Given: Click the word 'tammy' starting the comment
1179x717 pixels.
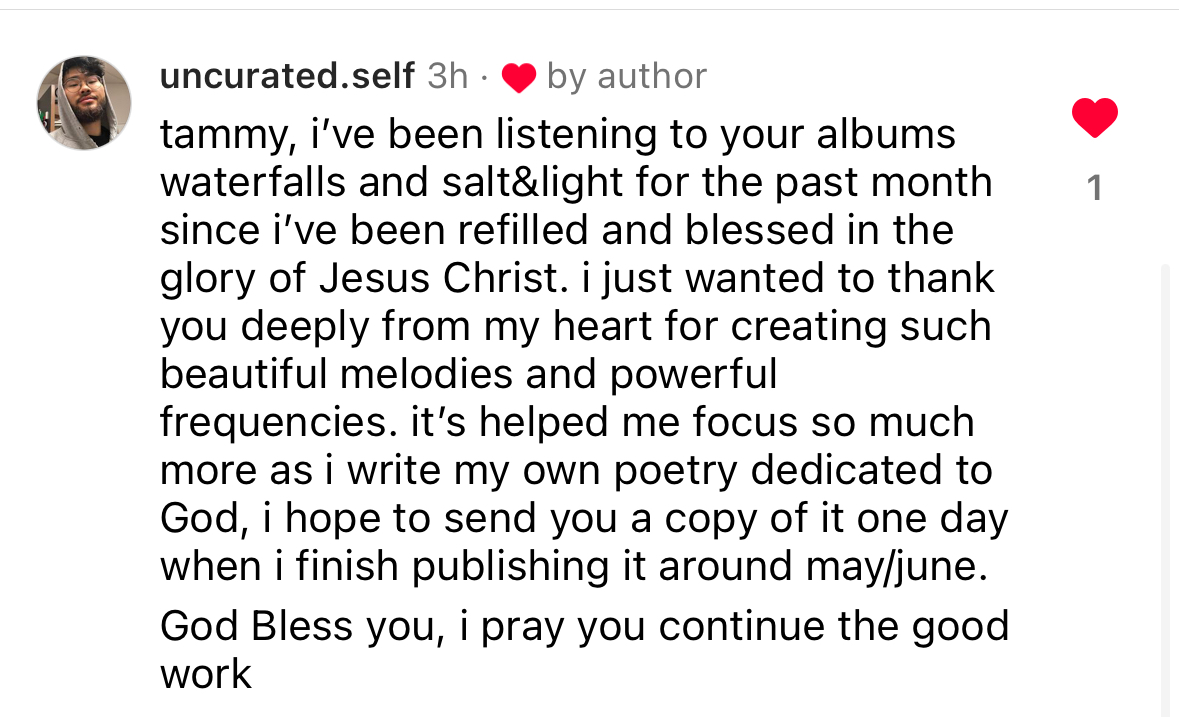Looking at the screenshot, I should (x=223, y=136).
